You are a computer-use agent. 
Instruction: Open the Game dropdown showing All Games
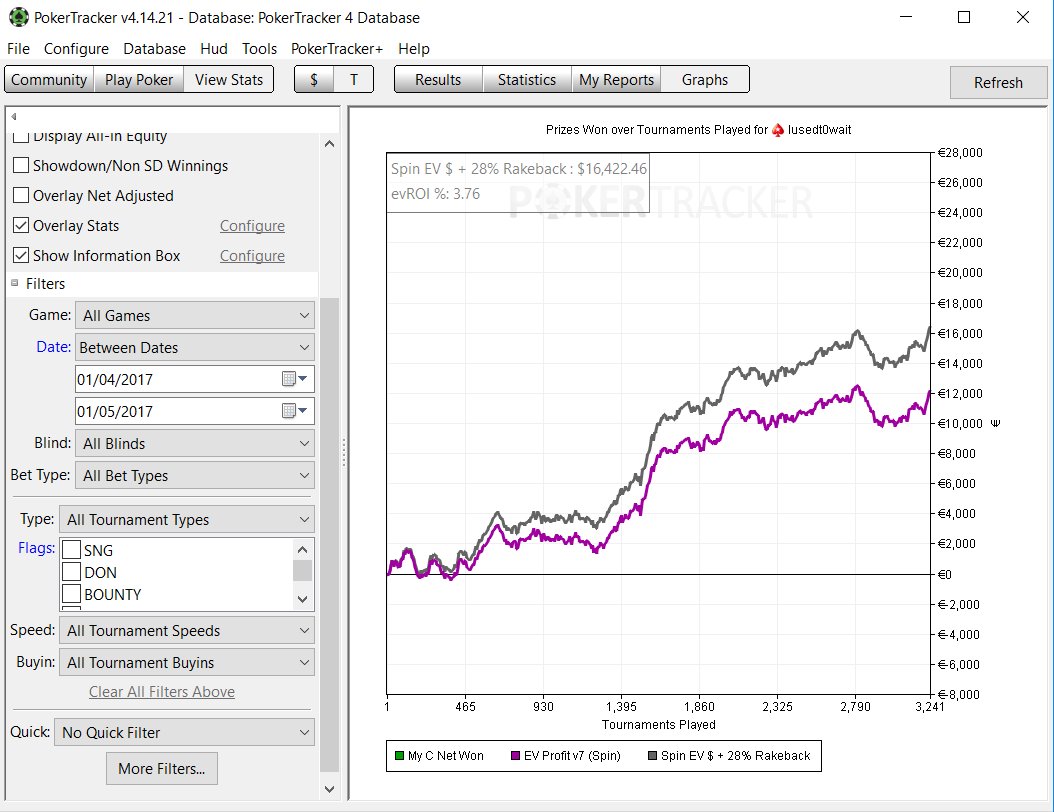[195, 315]
